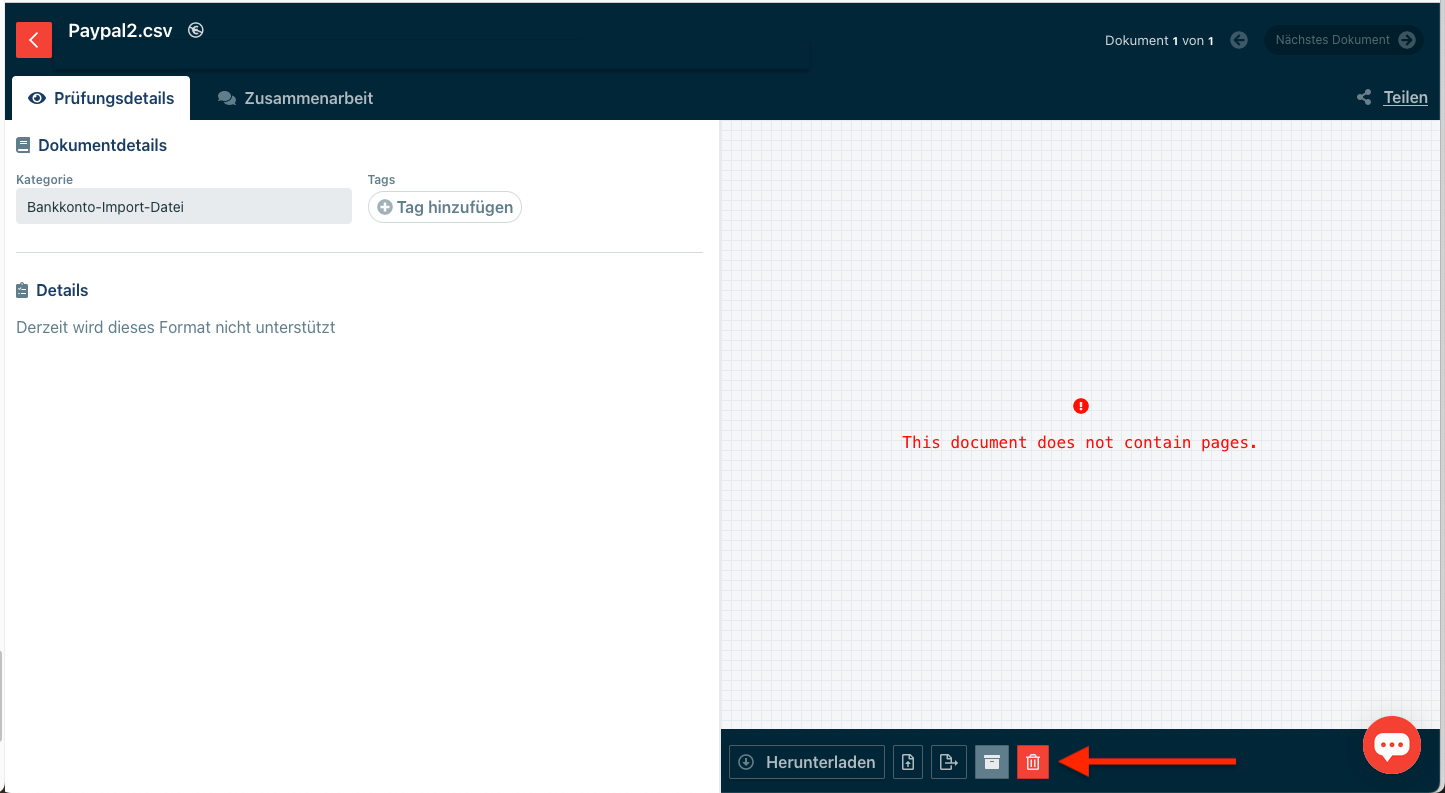Go to previous document arrow
1445x793 pixels.
pyautogui.click(x=1238, y=40)
